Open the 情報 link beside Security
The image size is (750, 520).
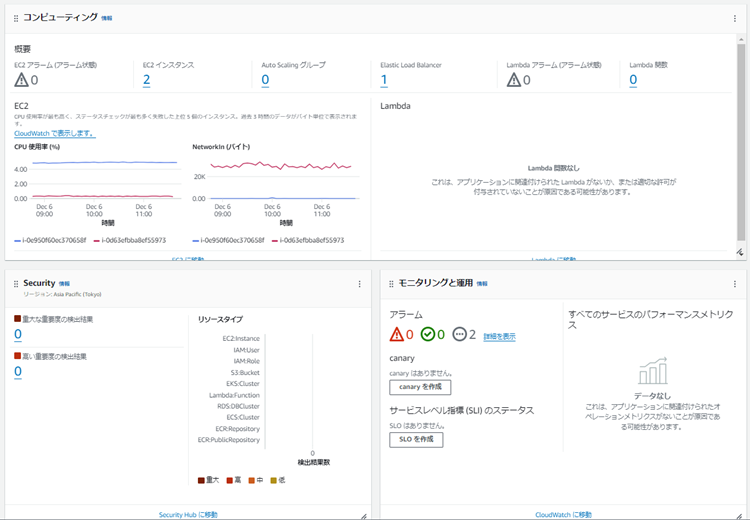click(65, 284)
